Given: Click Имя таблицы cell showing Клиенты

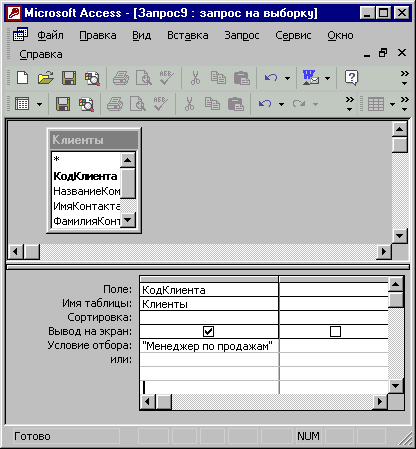Looking at the screenshot, I should click(209, 304).
